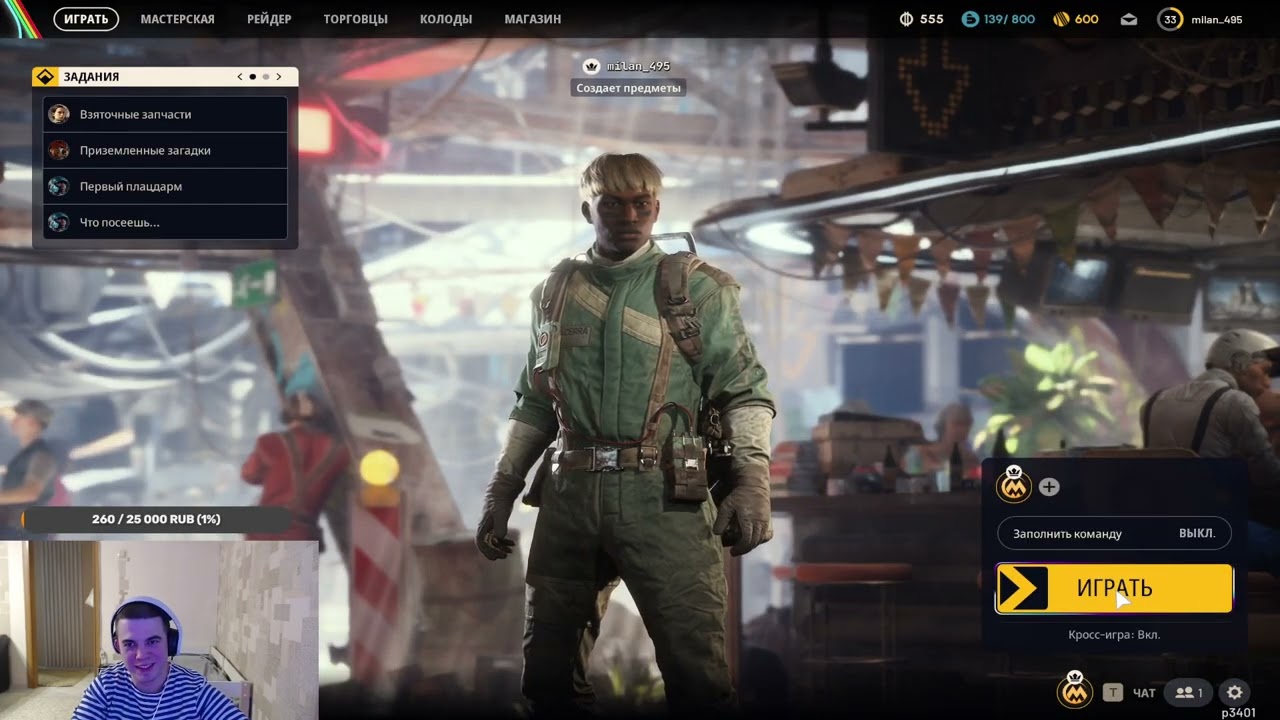Open the settings gear icon
The width and height of the screenshot is (1280, 720).
[1235, 692]
